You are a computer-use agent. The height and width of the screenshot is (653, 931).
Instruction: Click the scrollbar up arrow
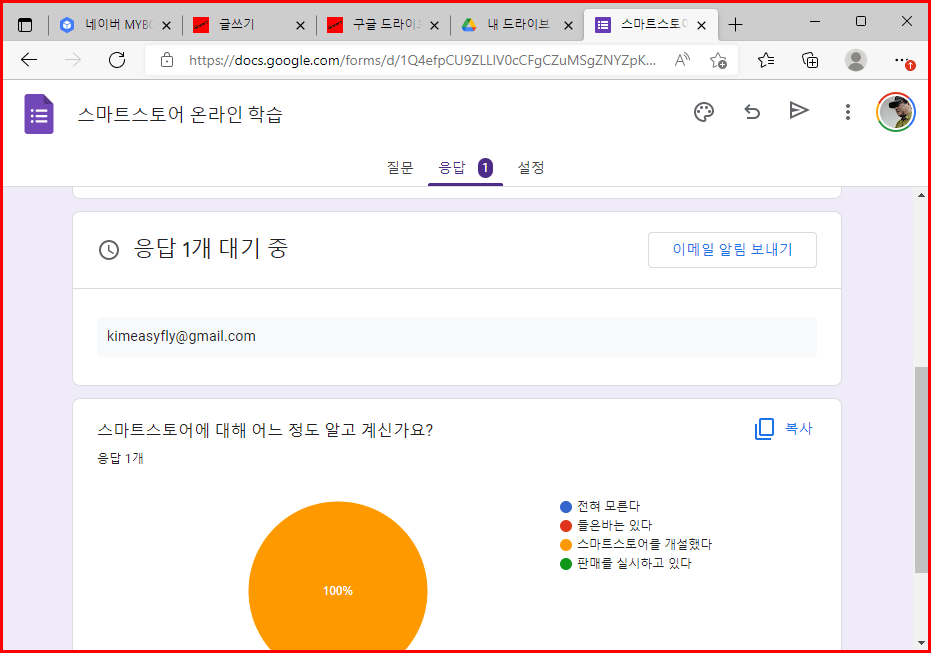pos(921,195)
